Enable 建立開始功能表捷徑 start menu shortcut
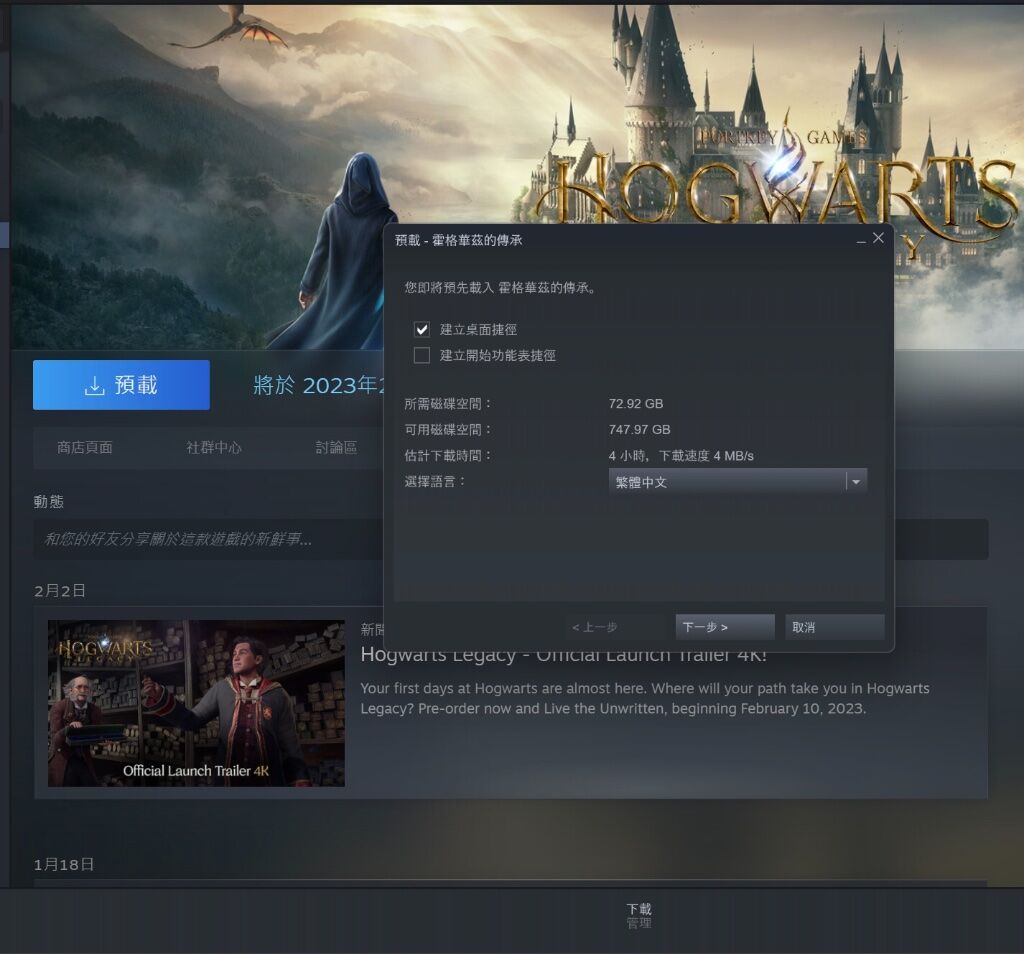The height and width of the screenshot is (954, 1024). [422, 355]
